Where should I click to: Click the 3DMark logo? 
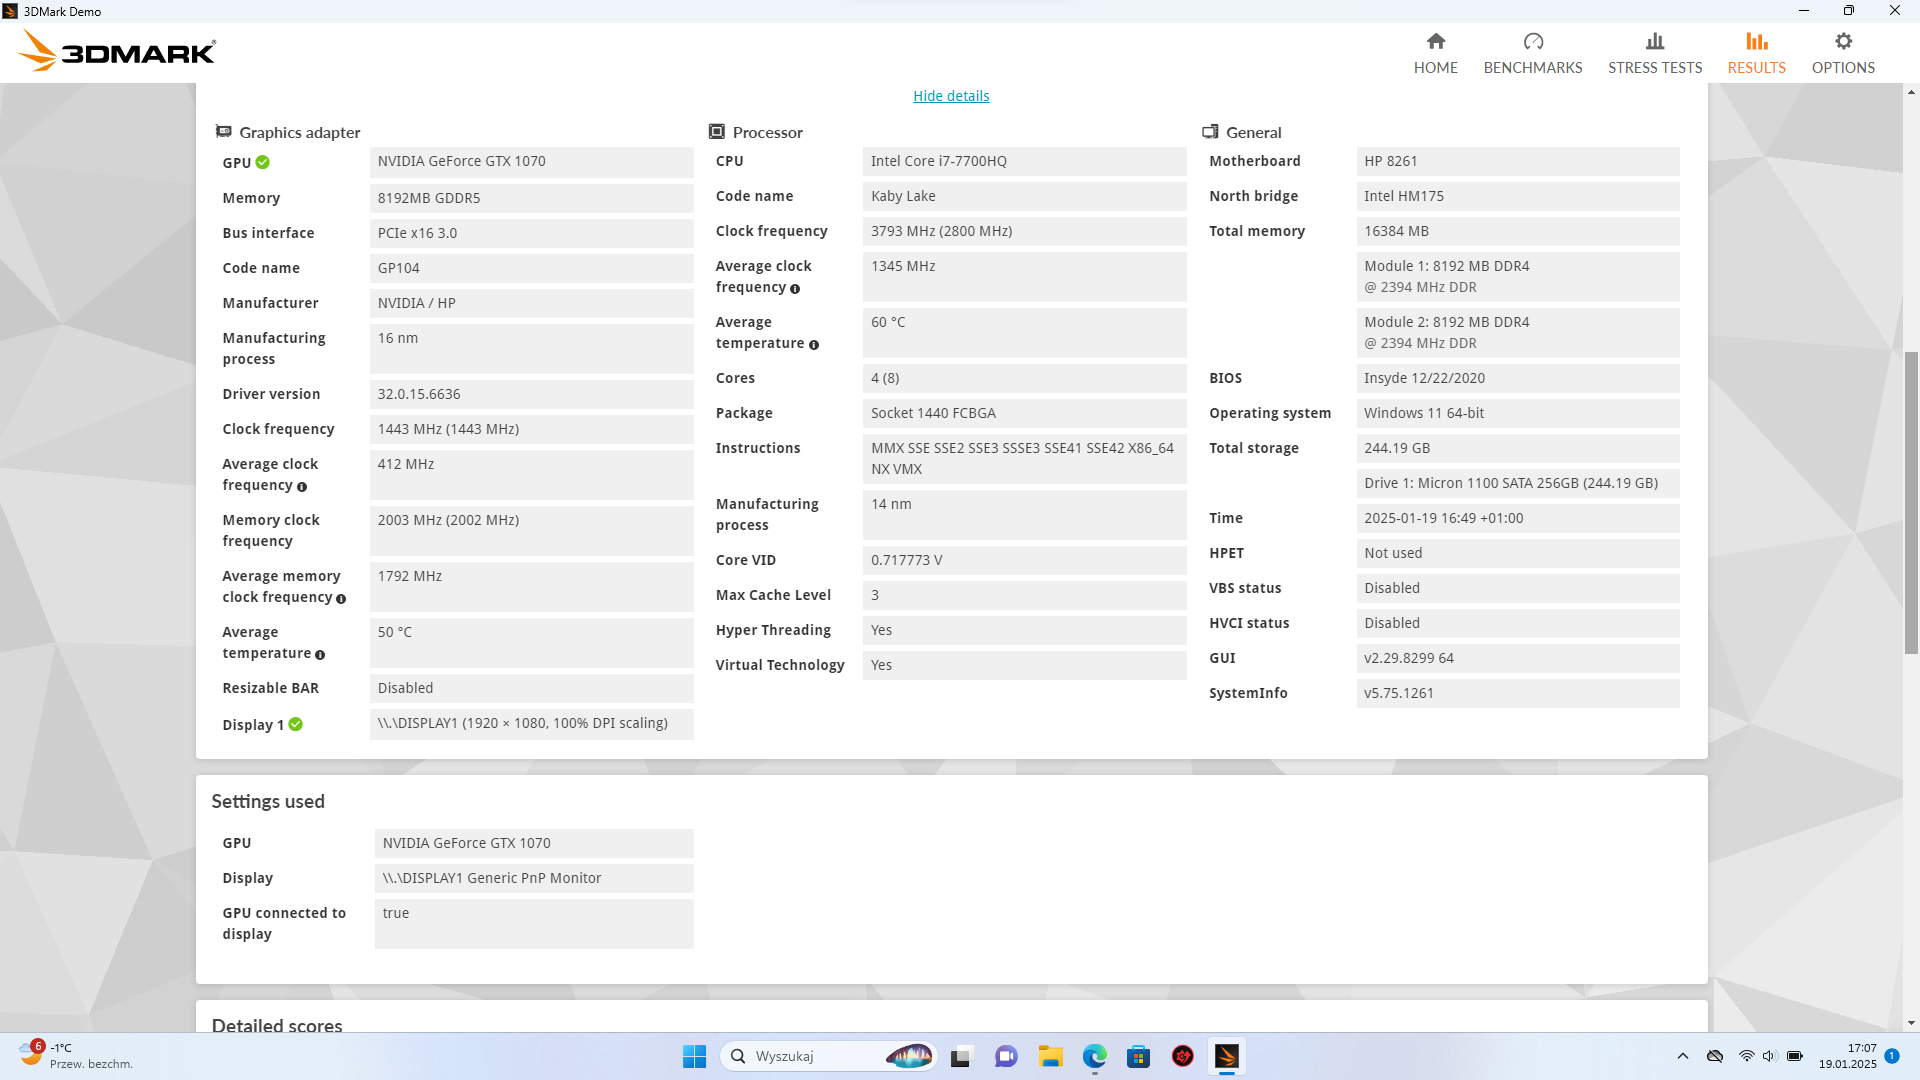point(118,51)
